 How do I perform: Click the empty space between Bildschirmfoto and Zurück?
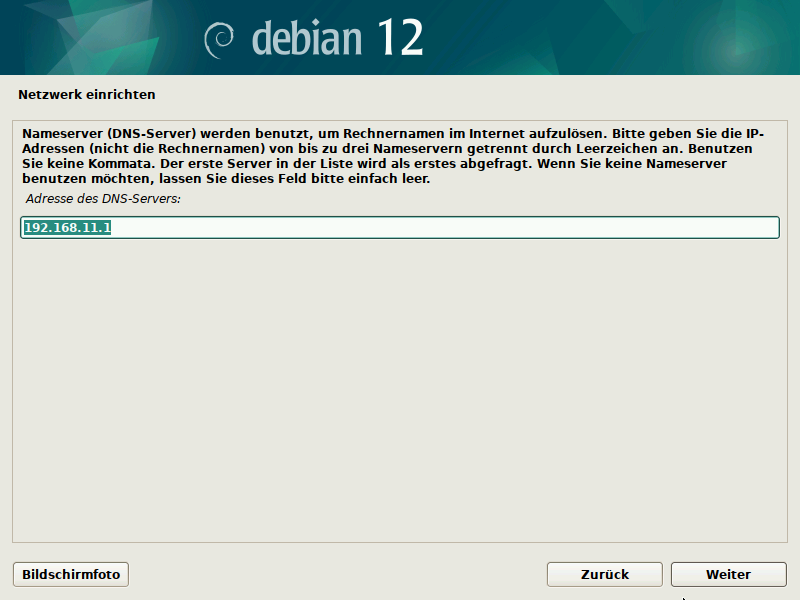click(340, 574)
